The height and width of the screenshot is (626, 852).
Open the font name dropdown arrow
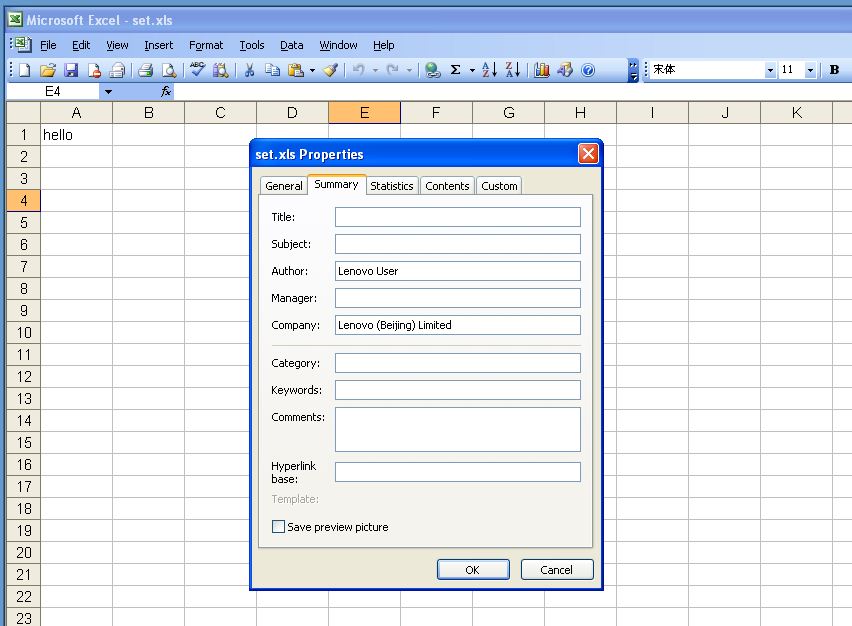770,70
